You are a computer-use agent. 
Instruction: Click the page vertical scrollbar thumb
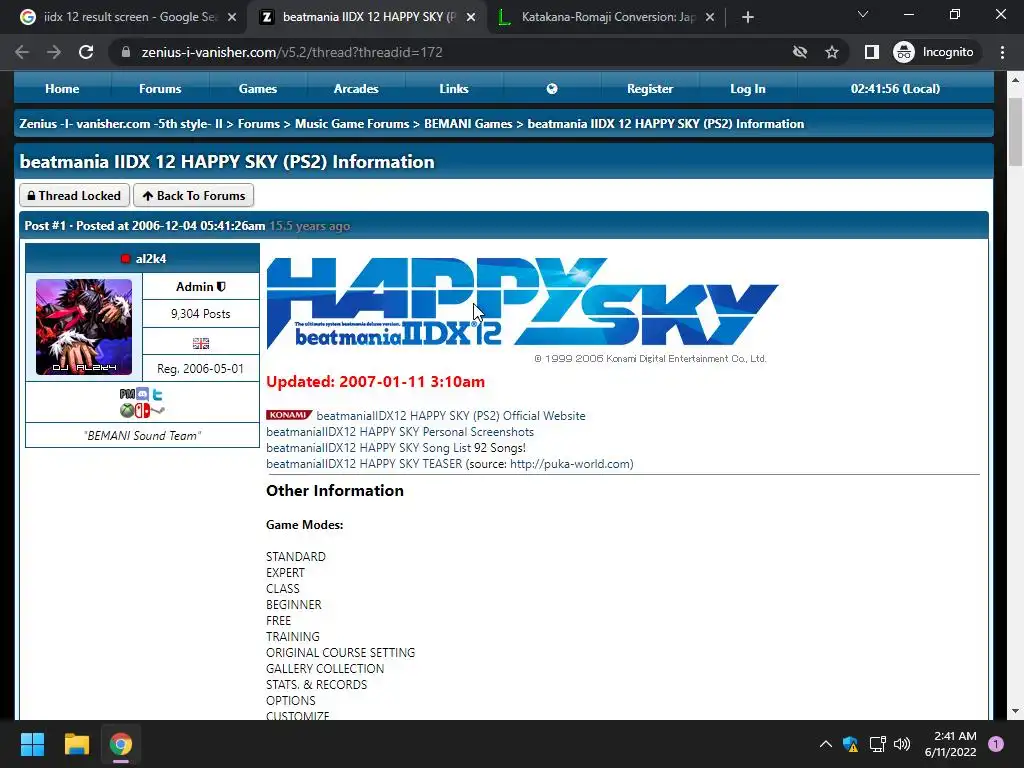pyautogui.click(x=1015, y=132)
